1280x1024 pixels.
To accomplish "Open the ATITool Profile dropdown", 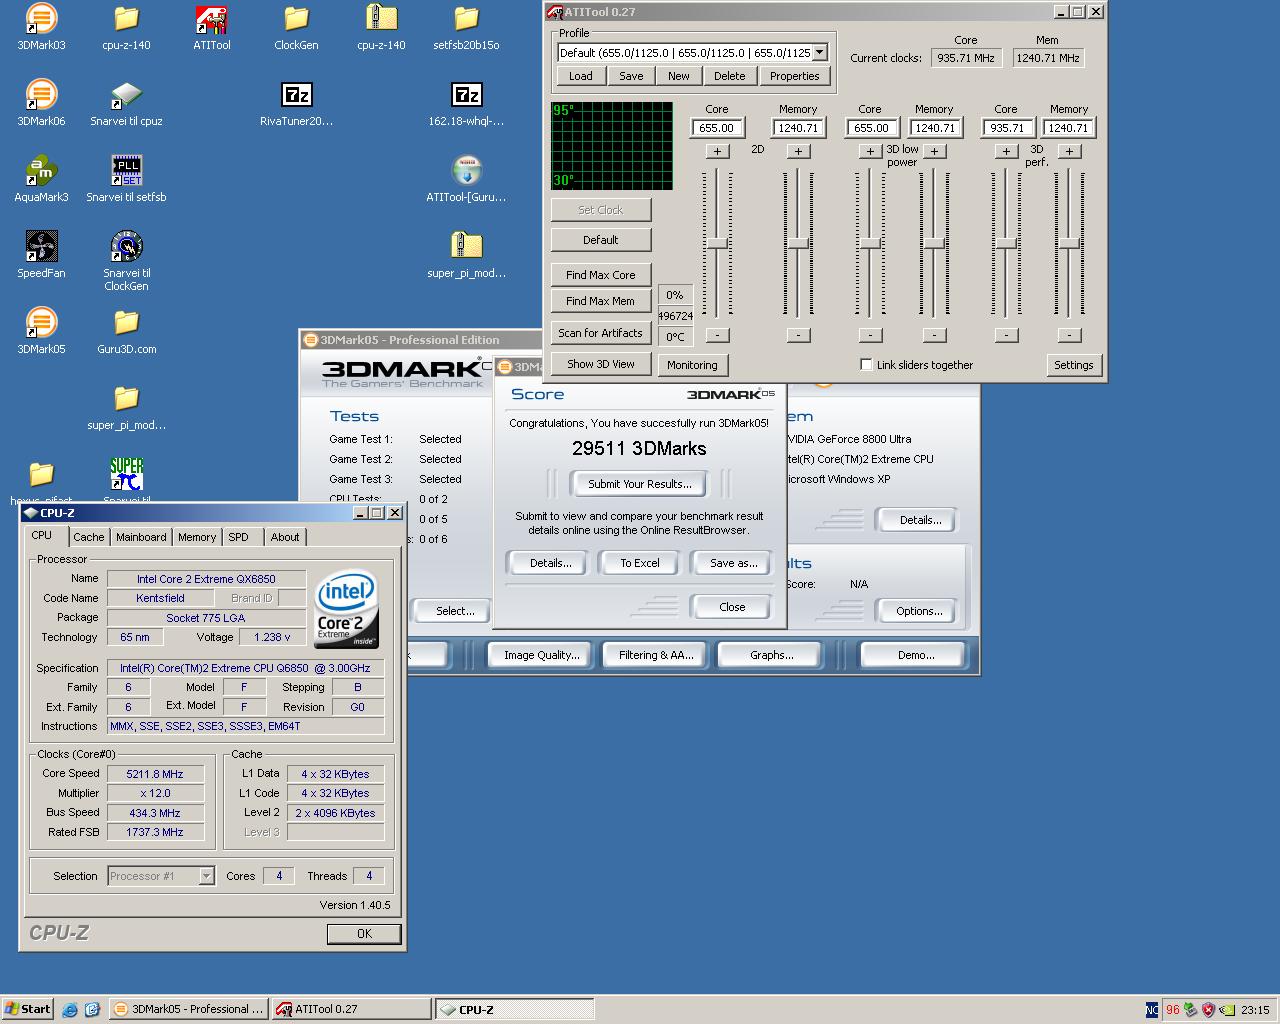I will click(819, 52).
